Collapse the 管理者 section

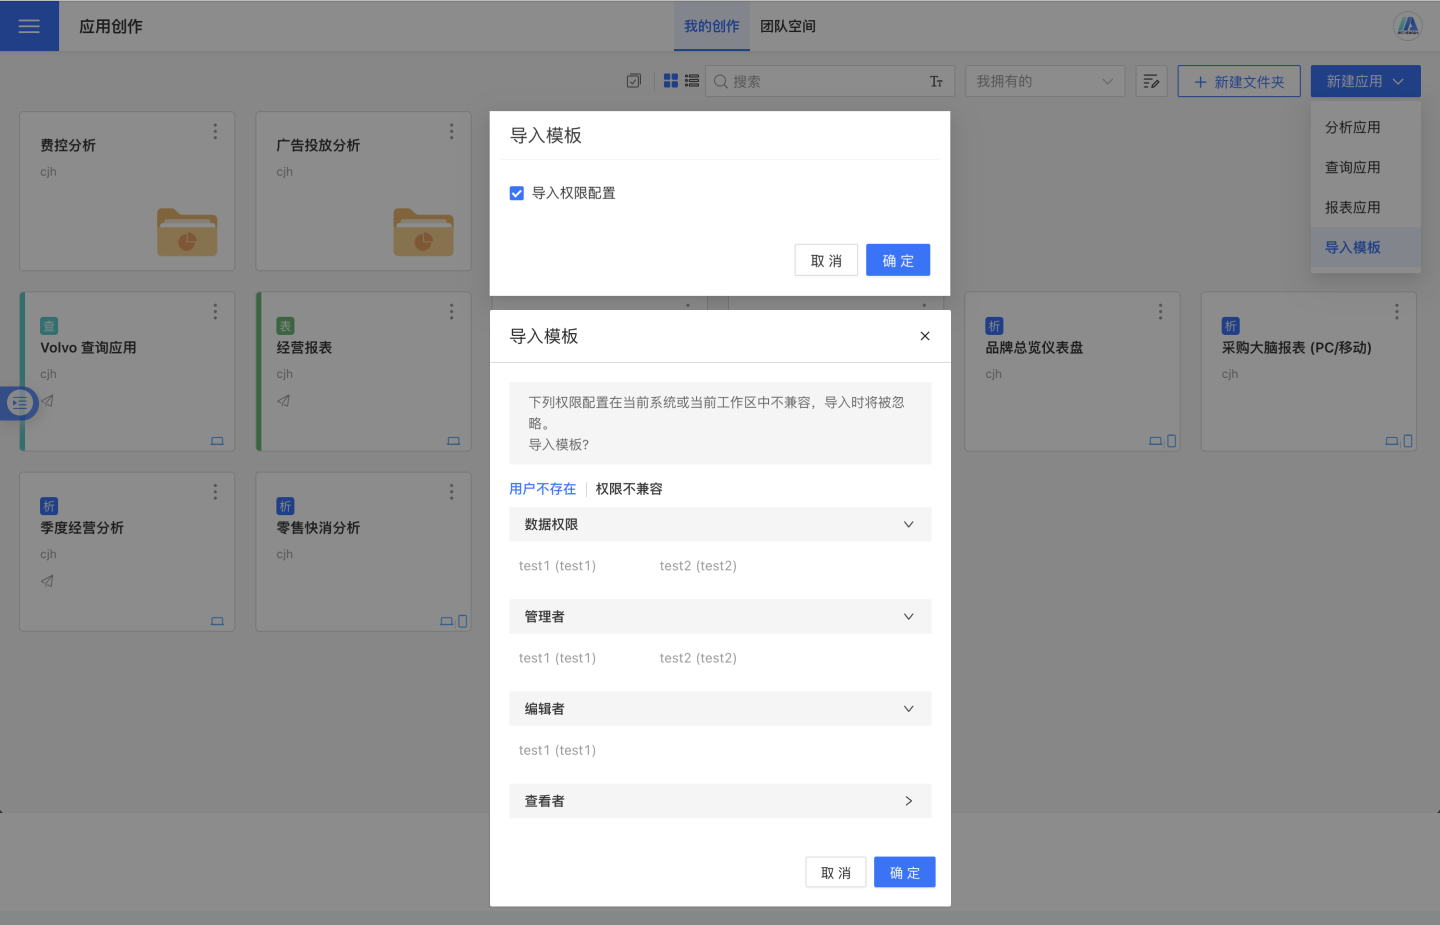click(908, 616)
